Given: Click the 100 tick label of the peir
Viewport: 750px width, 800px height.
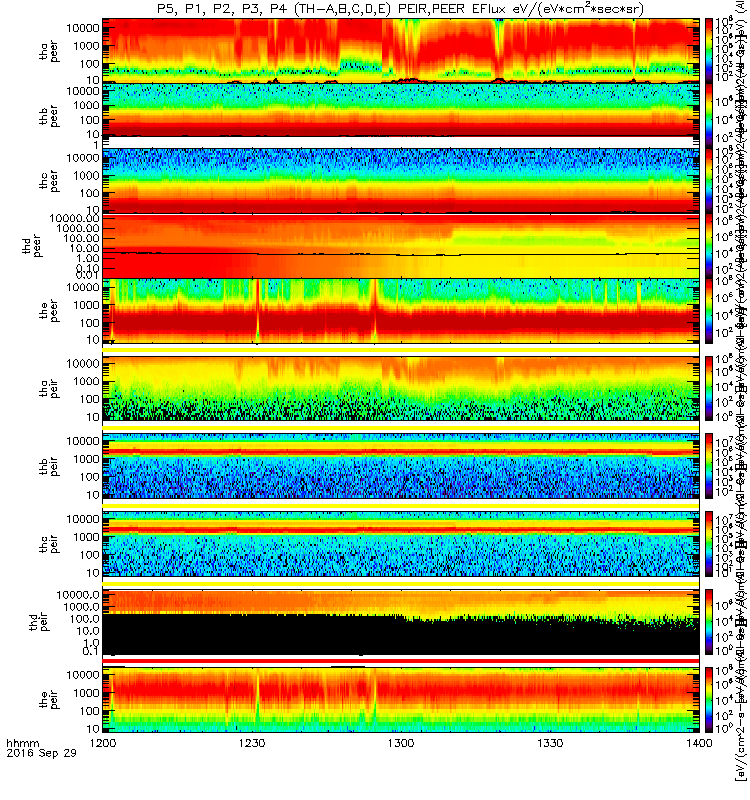Looking at the screenshot, I should coord(90,711).
